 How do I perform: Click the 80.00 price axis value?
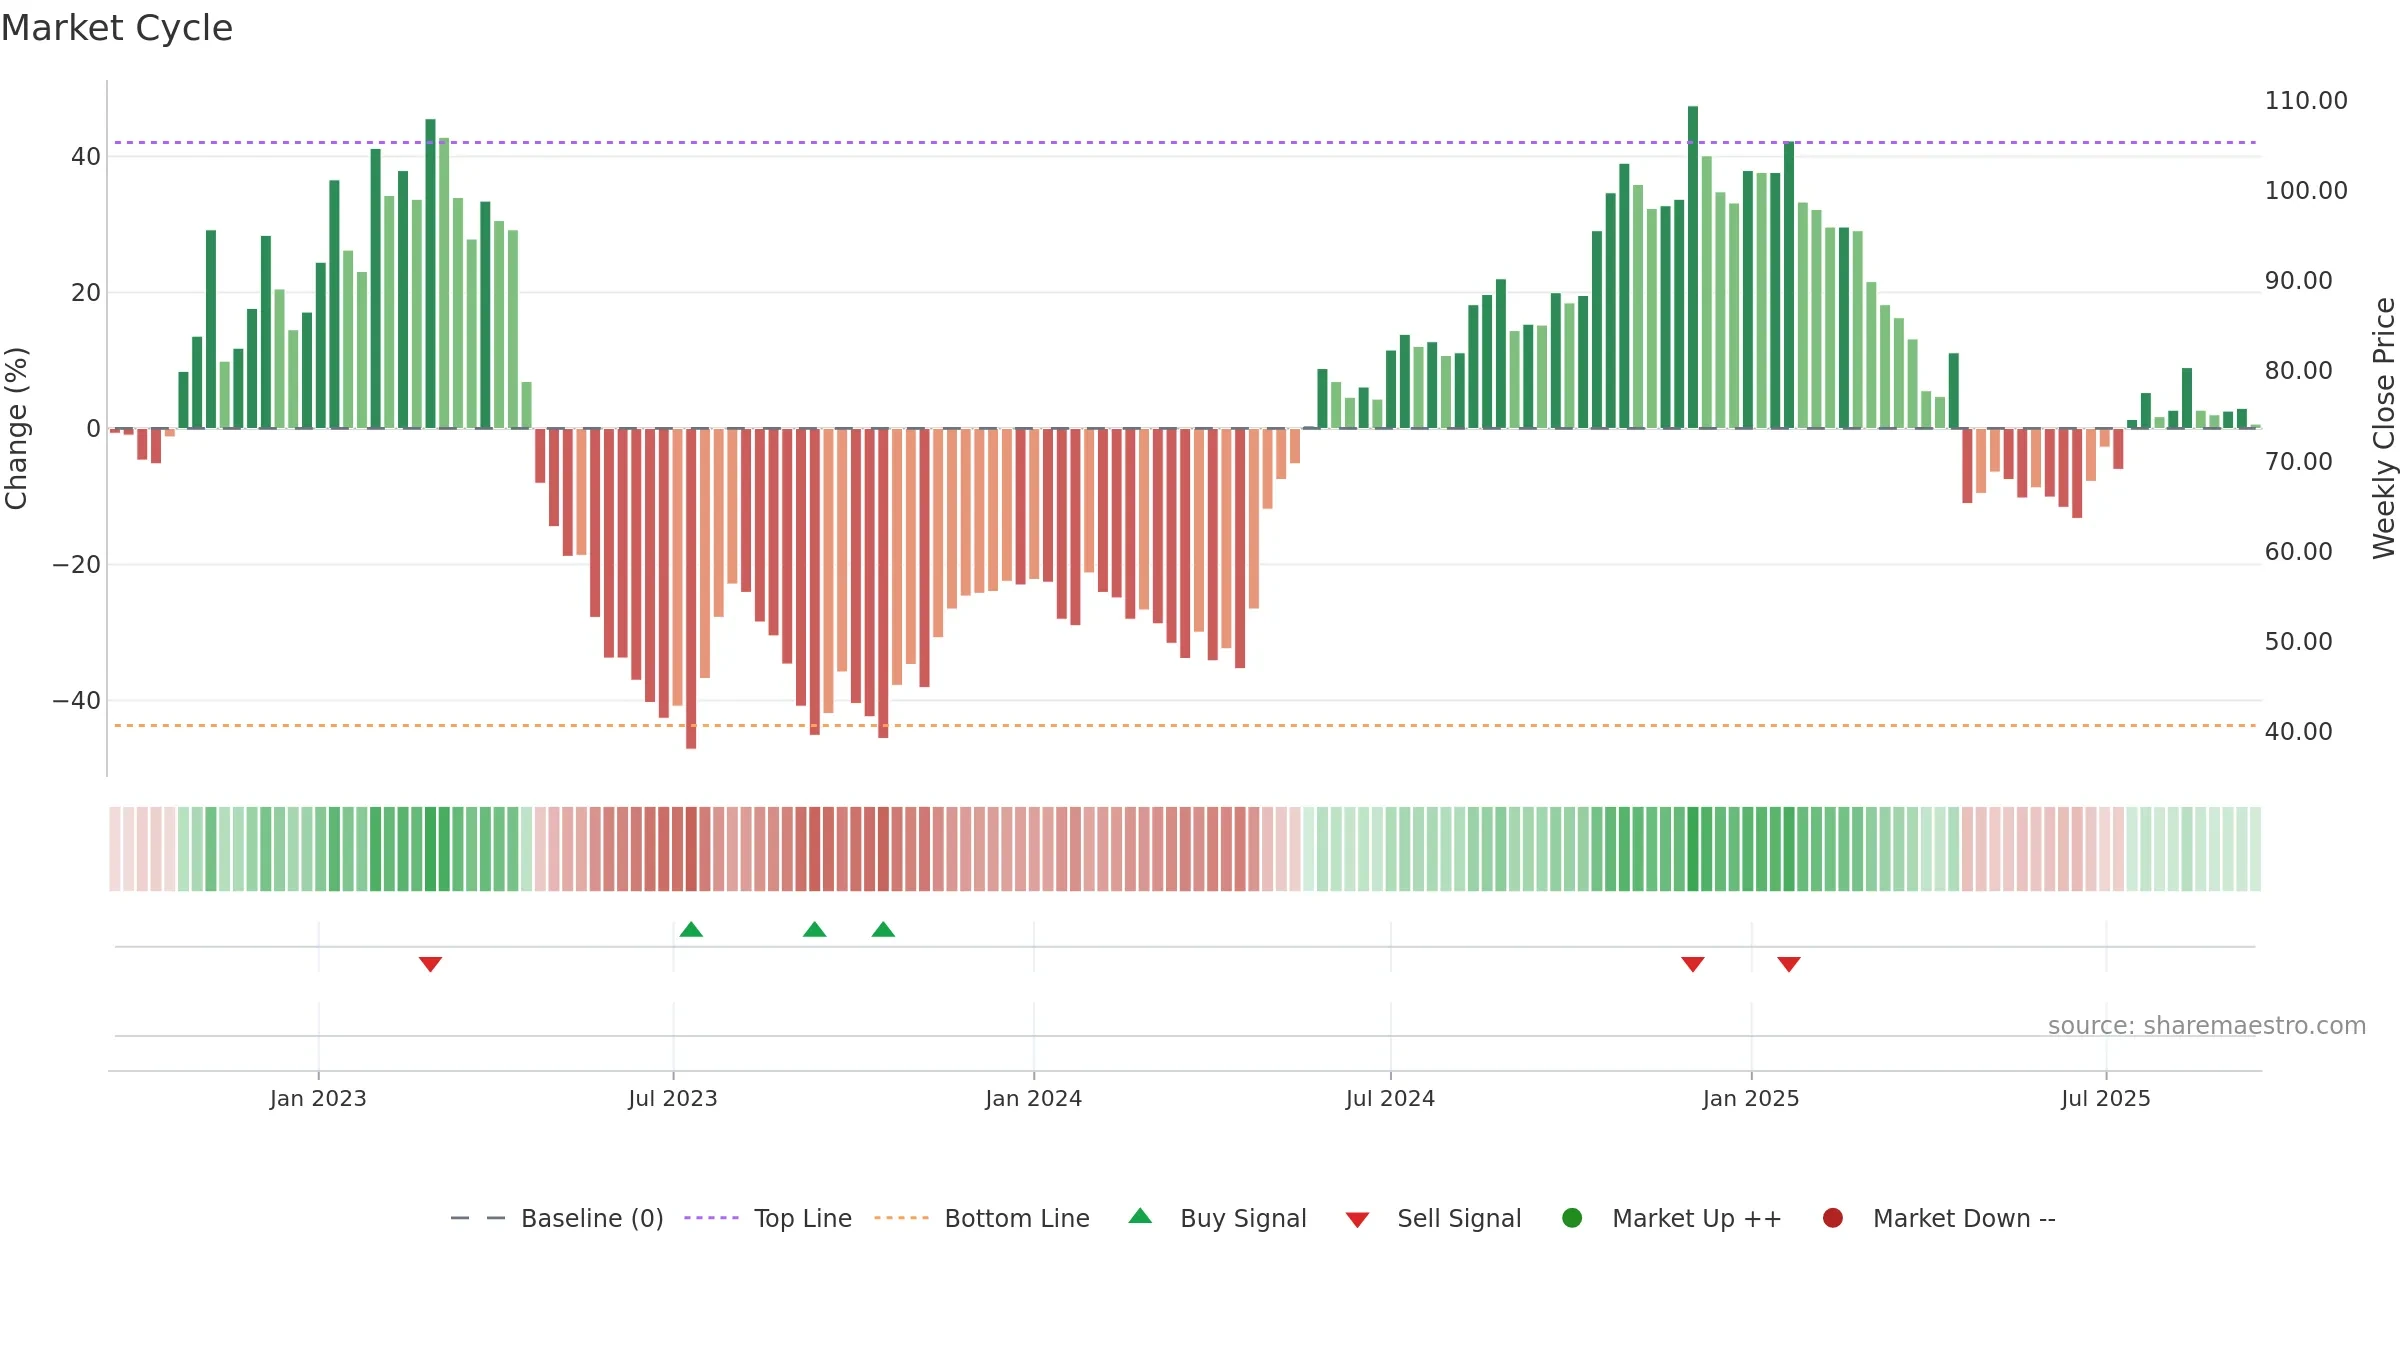(2298, 371)
